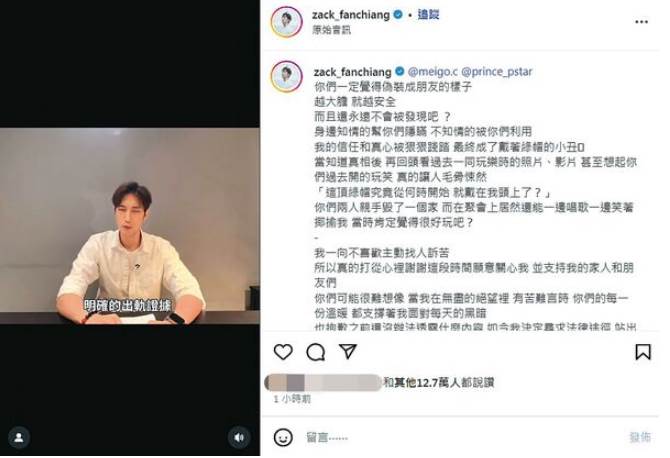Click the zack_fanchiang username in header
670x458 pixels.
351,15
